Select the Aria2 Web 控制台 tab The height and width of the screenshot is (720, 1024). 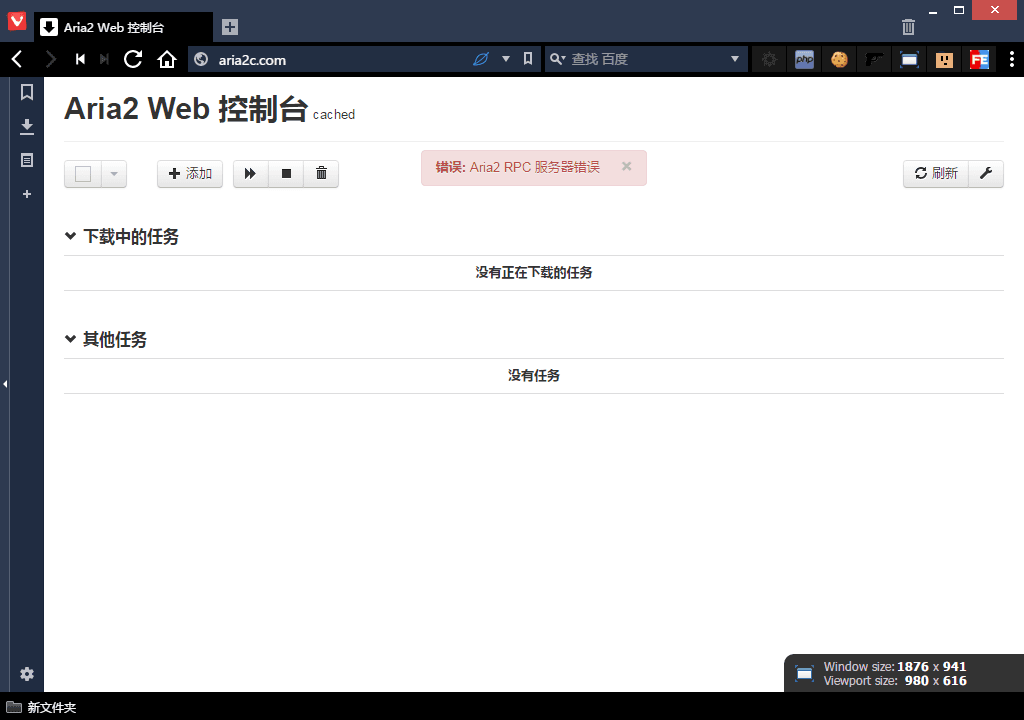click(123, 27)
